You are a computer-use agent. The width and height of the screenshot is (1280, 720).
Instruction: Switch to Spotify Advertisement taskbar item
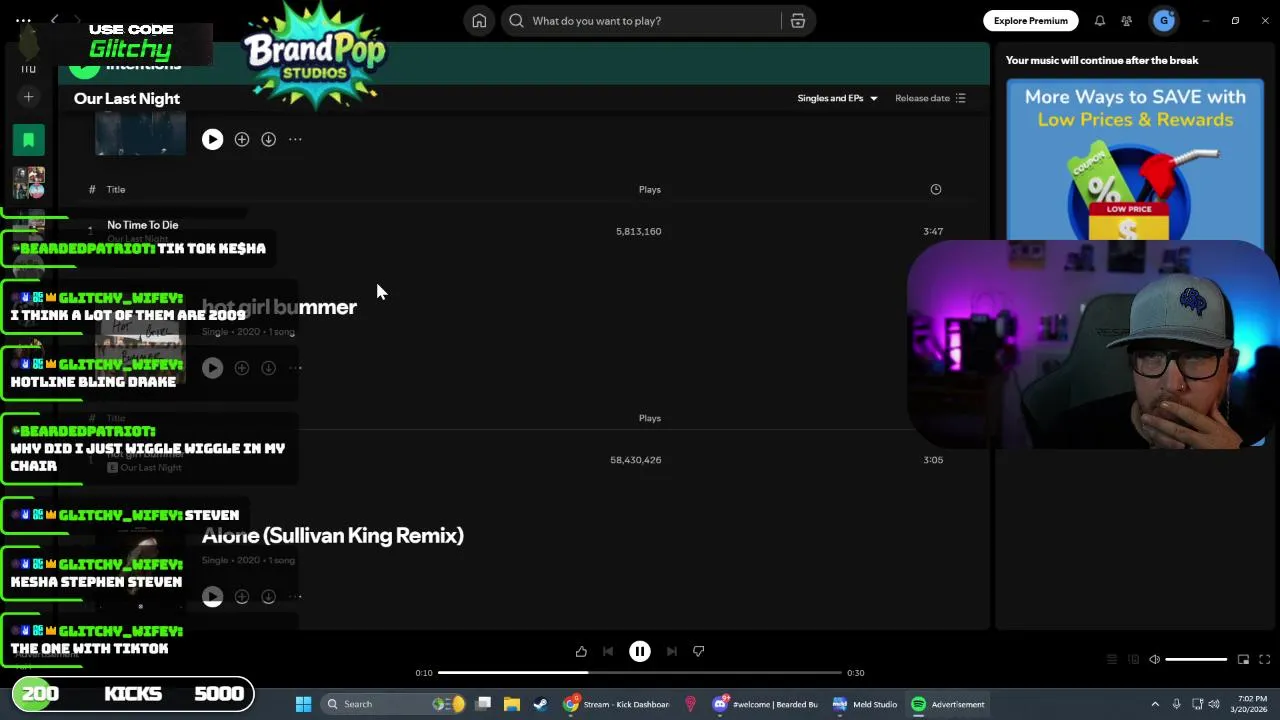(x=948, y=704)
